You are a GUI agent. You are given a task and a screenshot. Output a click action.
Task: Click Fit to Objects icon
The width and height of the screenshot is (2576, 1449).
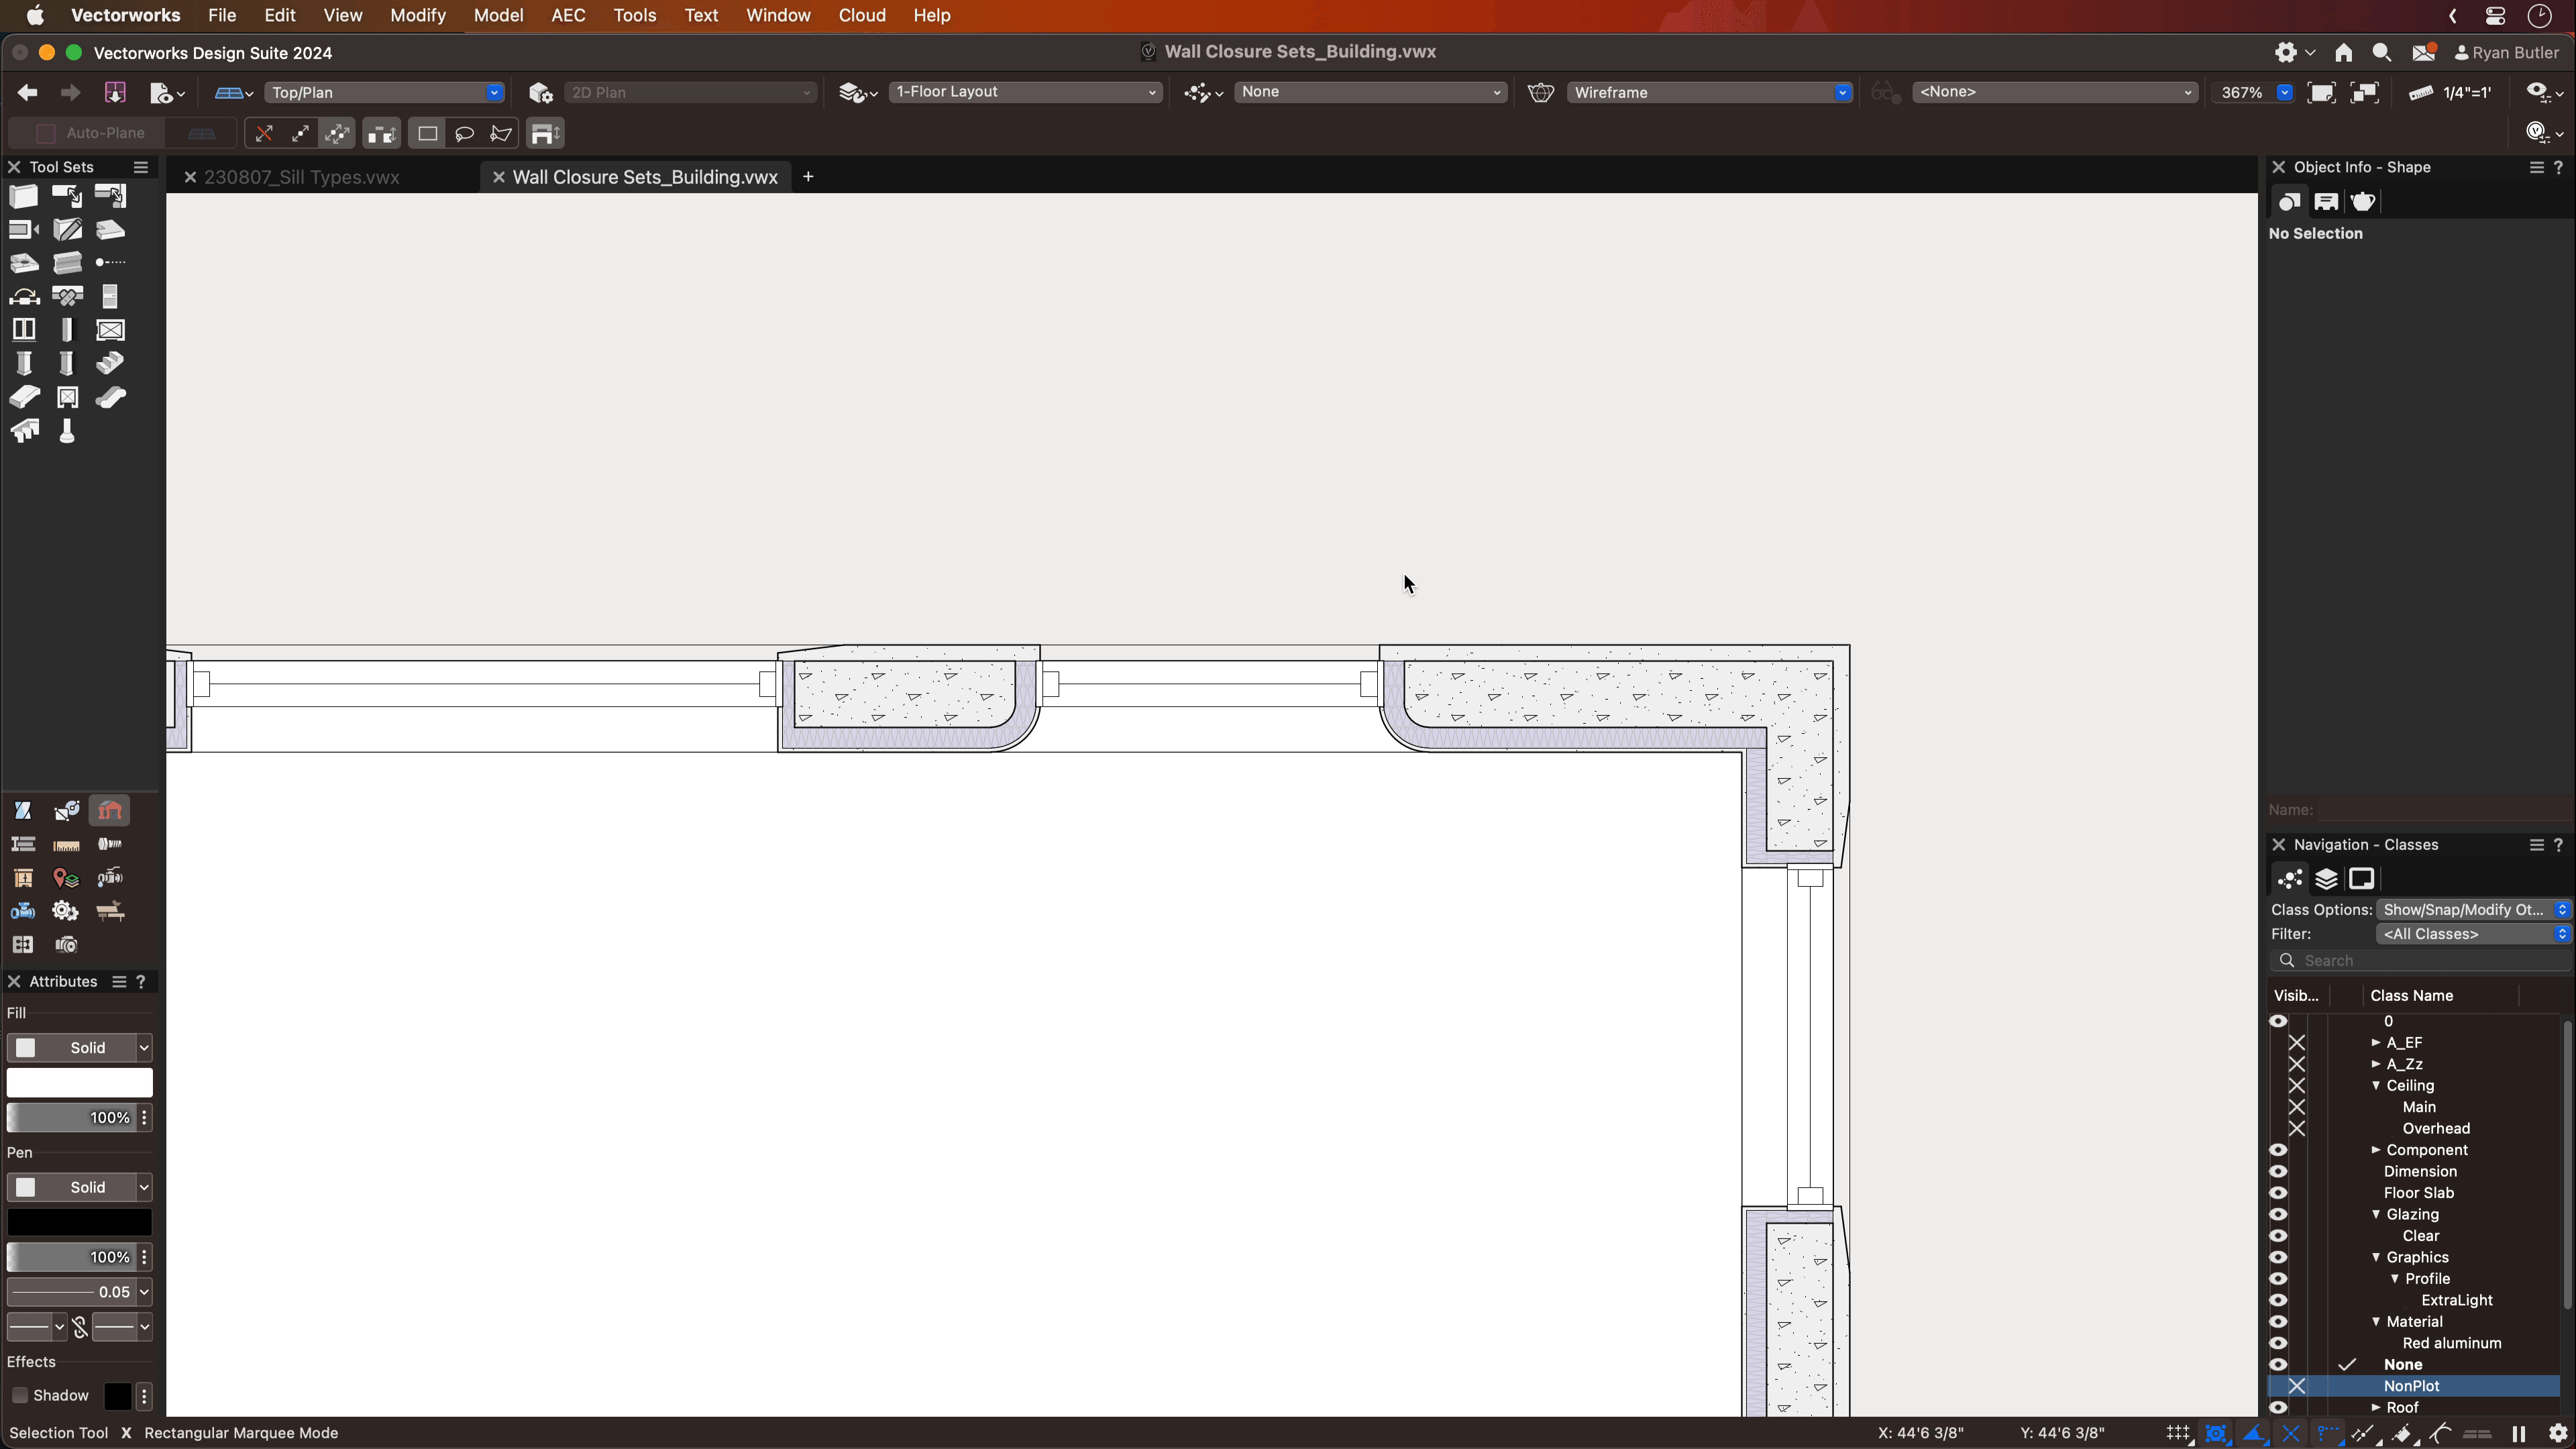coord(2365,93)
